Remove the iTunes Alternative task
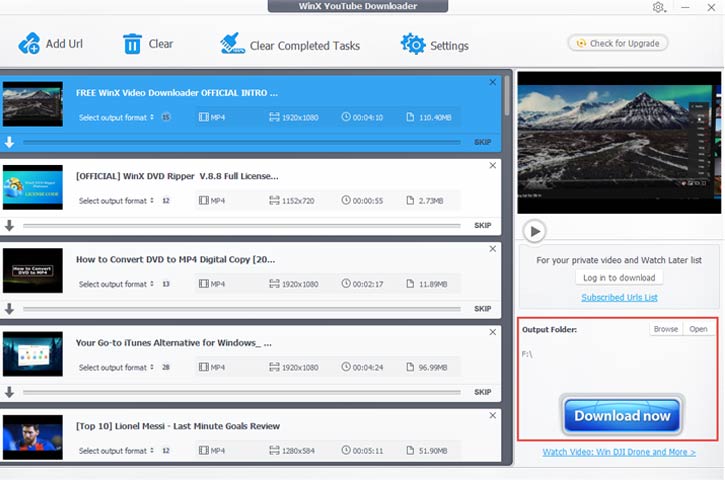Image resolution: width=725 pixels, height=482 pixels. 492,332
